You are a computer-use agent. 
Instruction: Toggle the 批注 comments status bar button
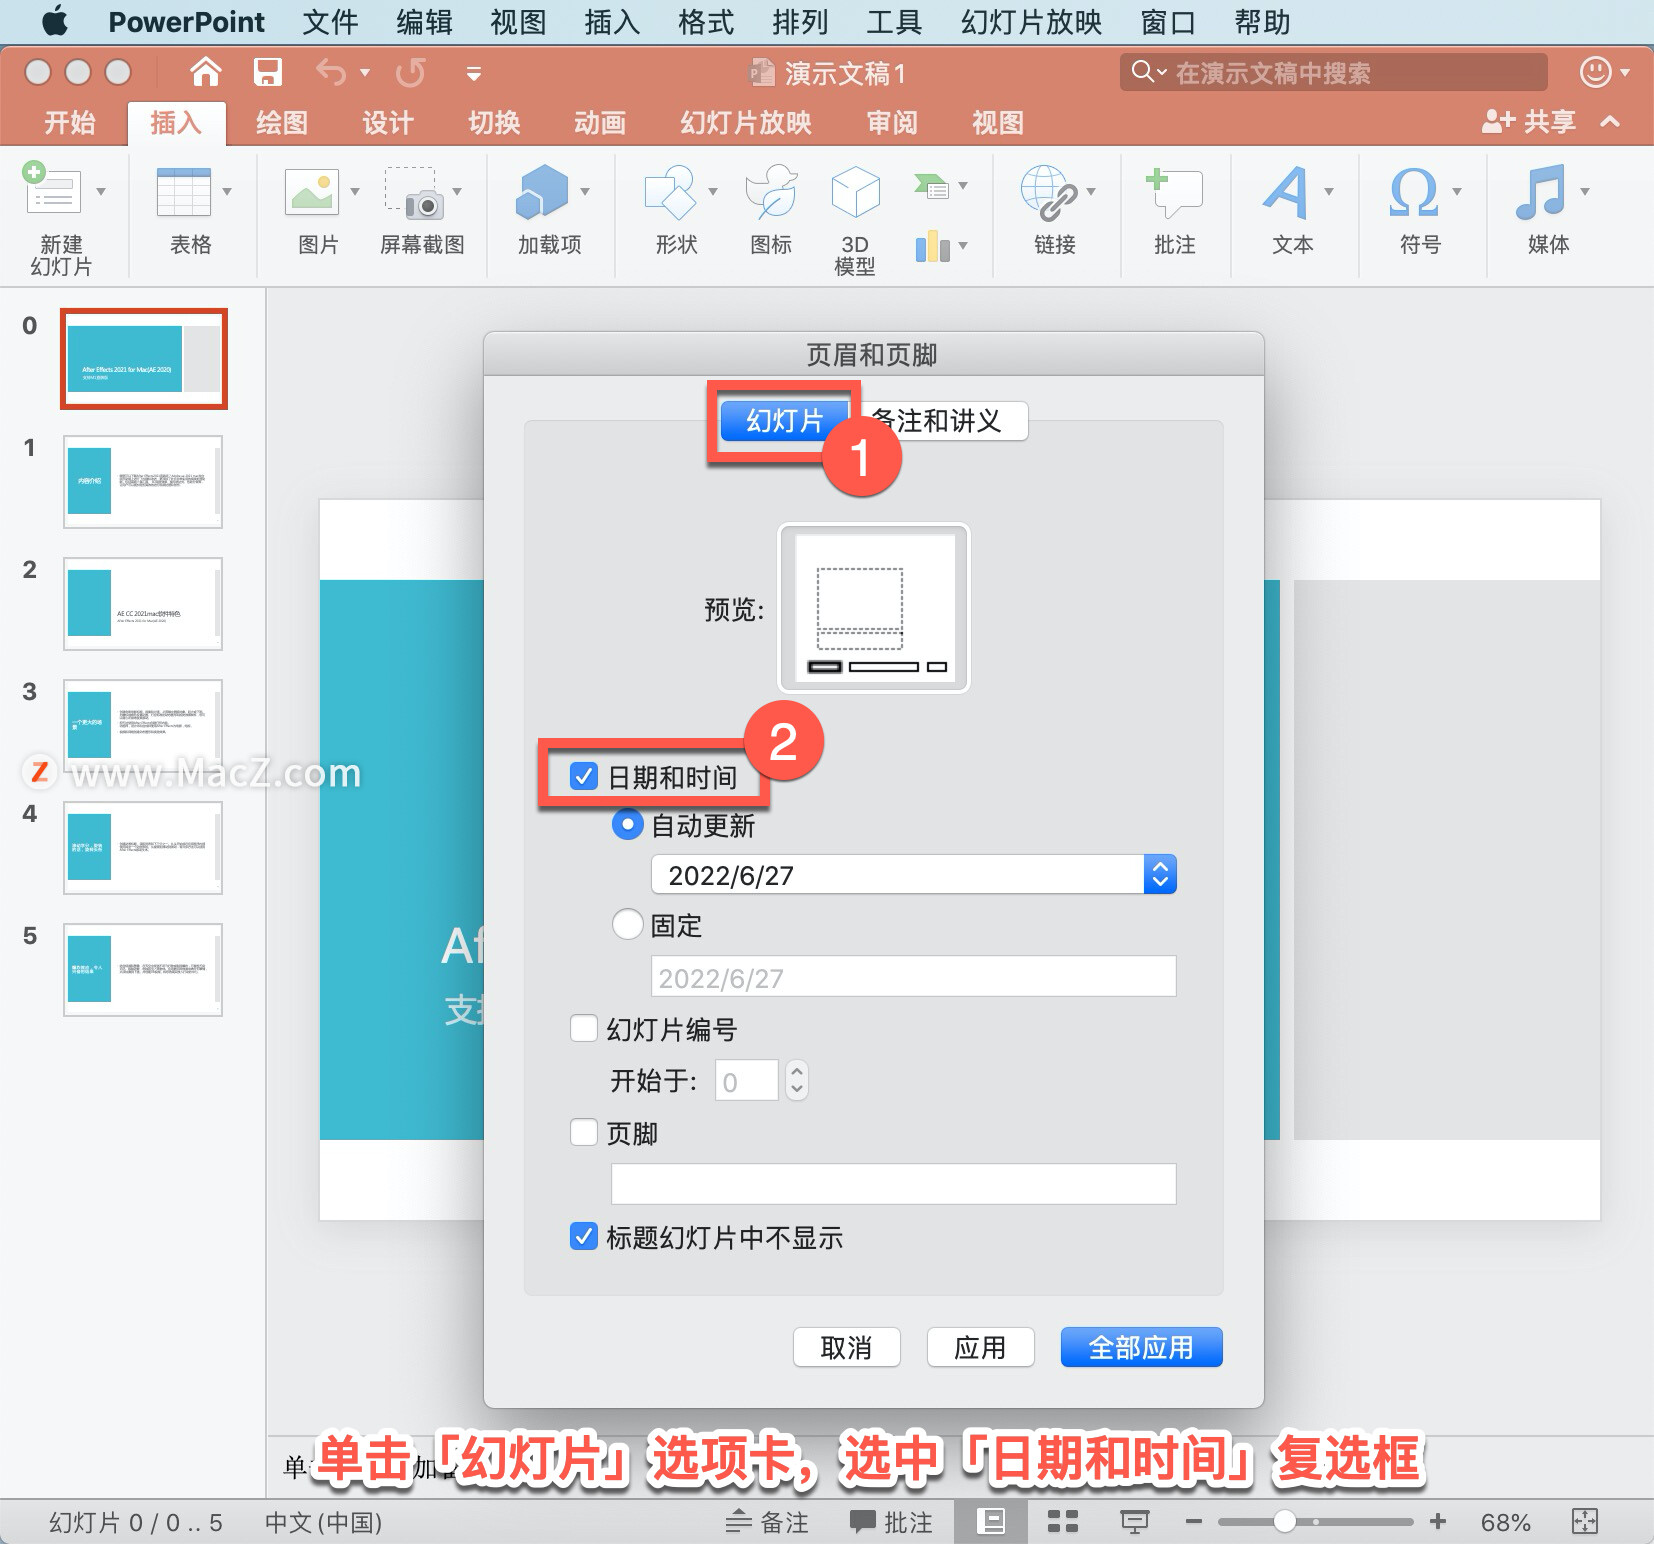(x=890, y=1522)
